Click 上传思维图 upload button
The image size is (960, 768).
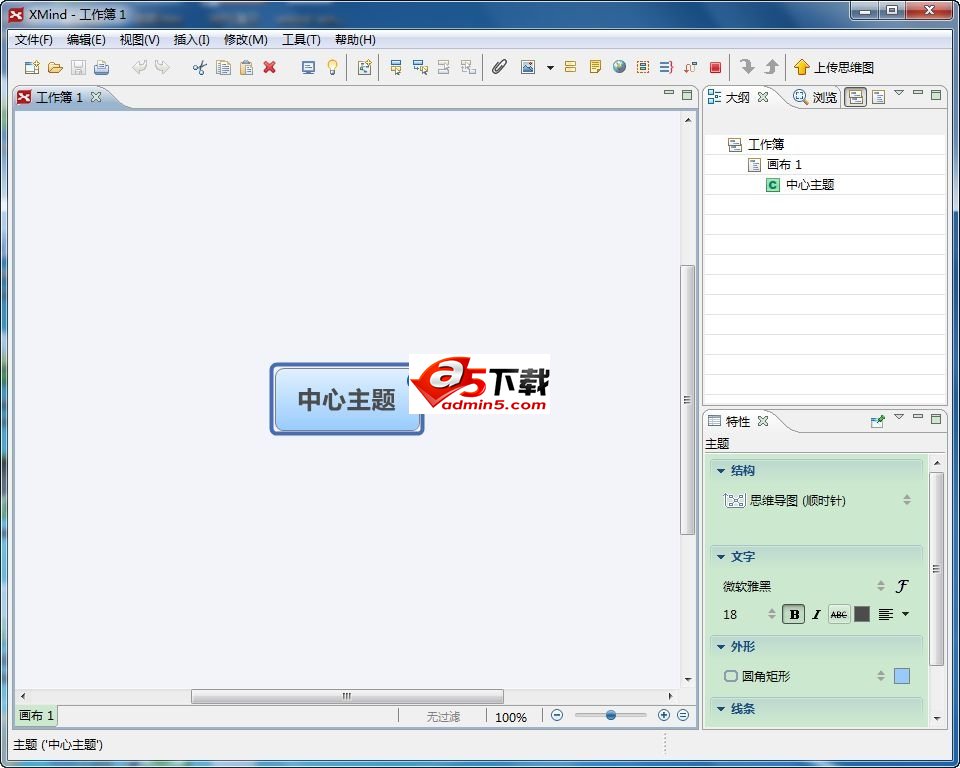(x=834, y=67)
